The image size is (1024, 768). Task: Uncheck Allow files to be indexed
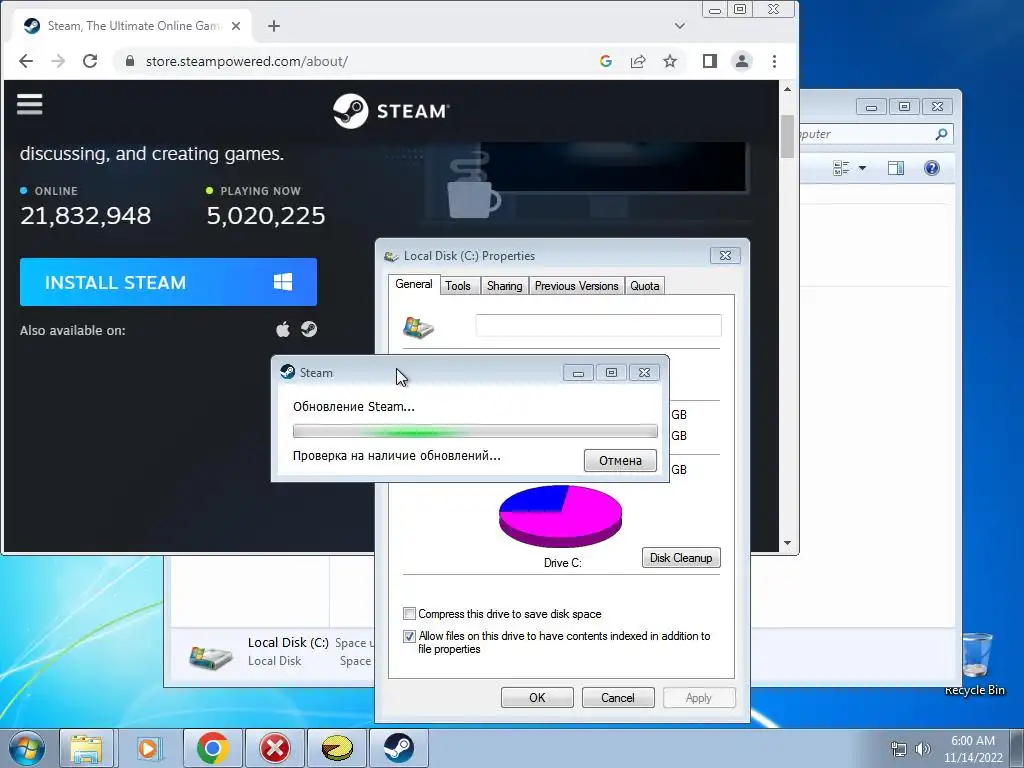[x=409, y=635]
